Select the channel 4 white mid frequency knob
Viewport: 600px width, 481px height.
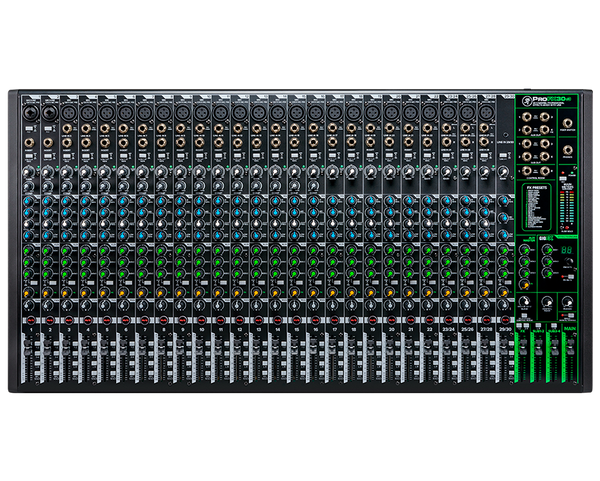point(85,224)
